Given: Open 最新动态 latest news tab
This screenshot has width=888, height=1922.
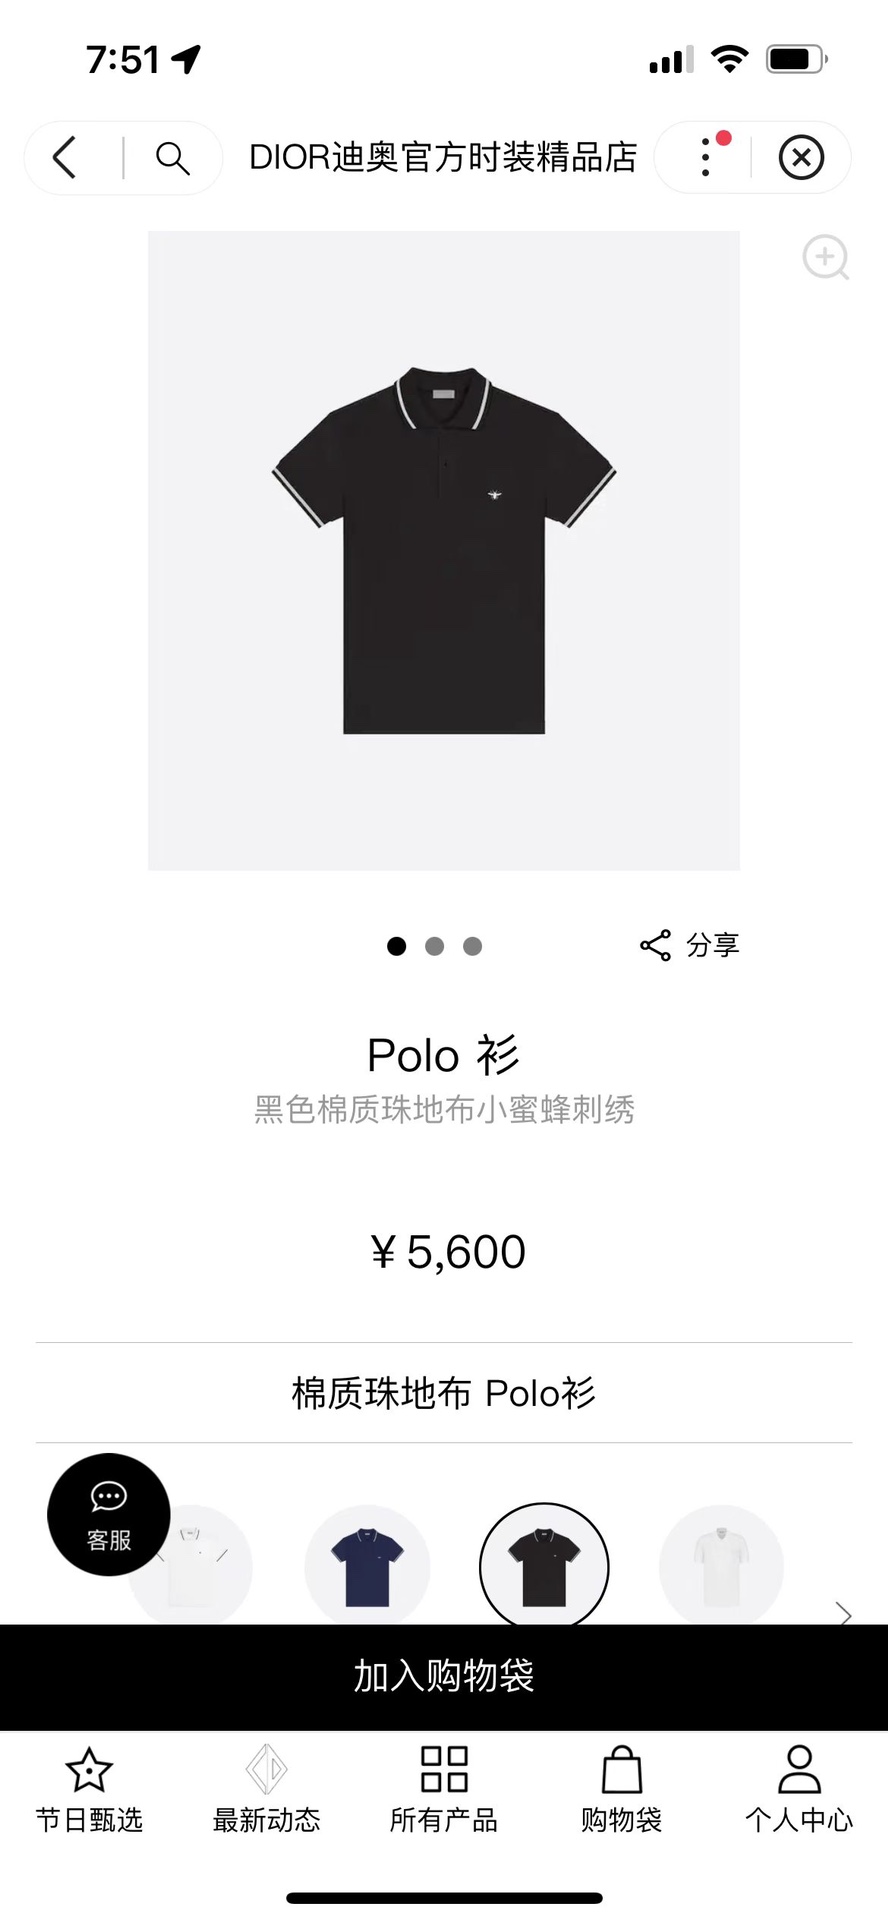Looking at the screenshot, I should [x=266, y=1791].
